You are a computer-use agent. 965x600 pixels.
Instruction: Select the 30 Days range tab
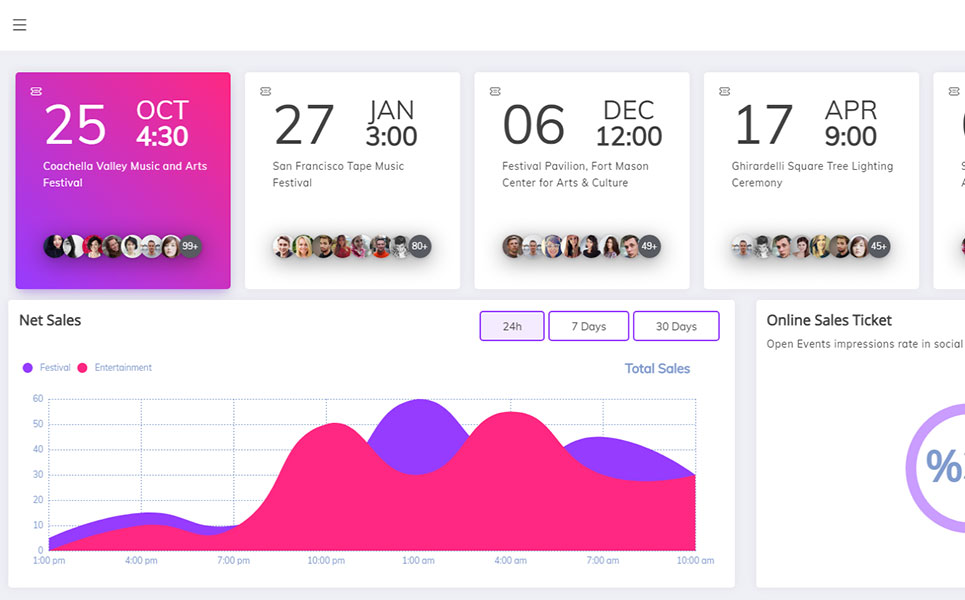[676, 326]
